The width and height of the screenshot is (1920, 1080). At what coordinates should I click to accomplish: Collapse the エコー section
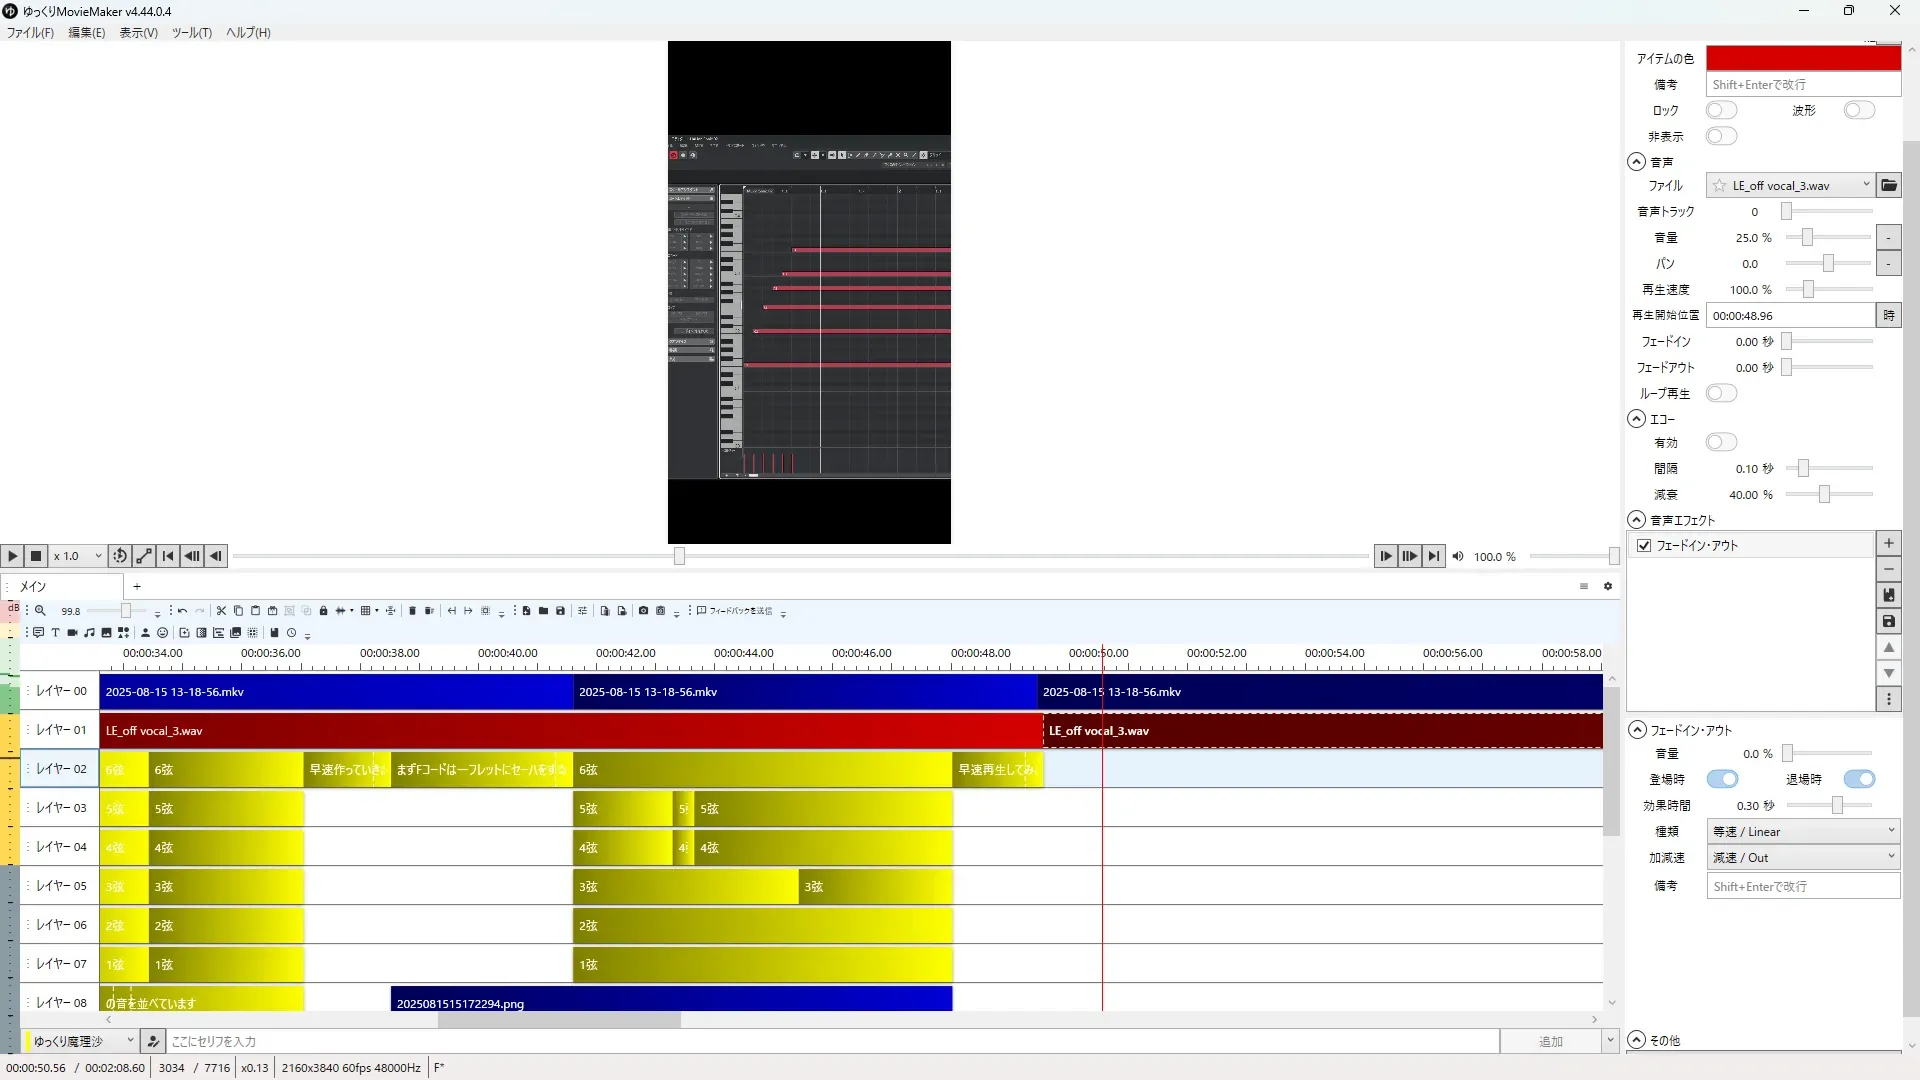(x=1636, y=420)
